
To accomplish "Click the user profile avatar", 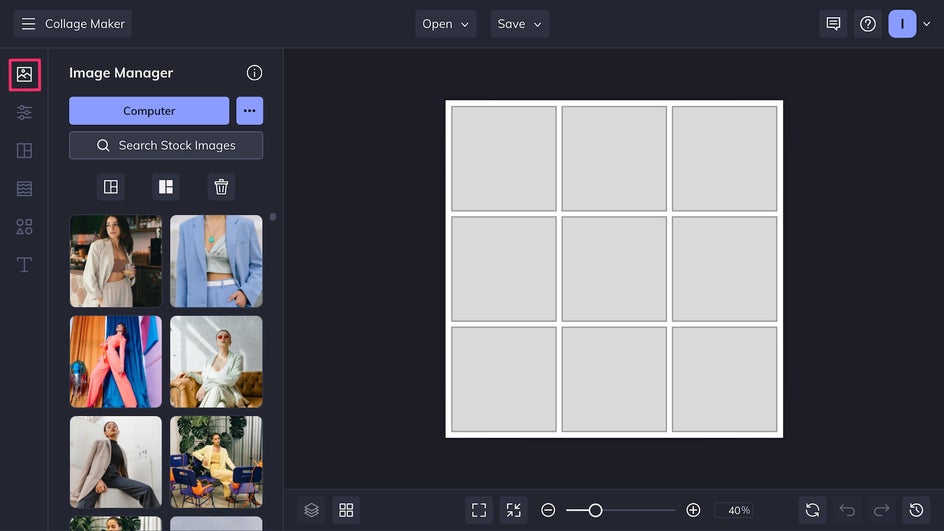I will 902,24.
